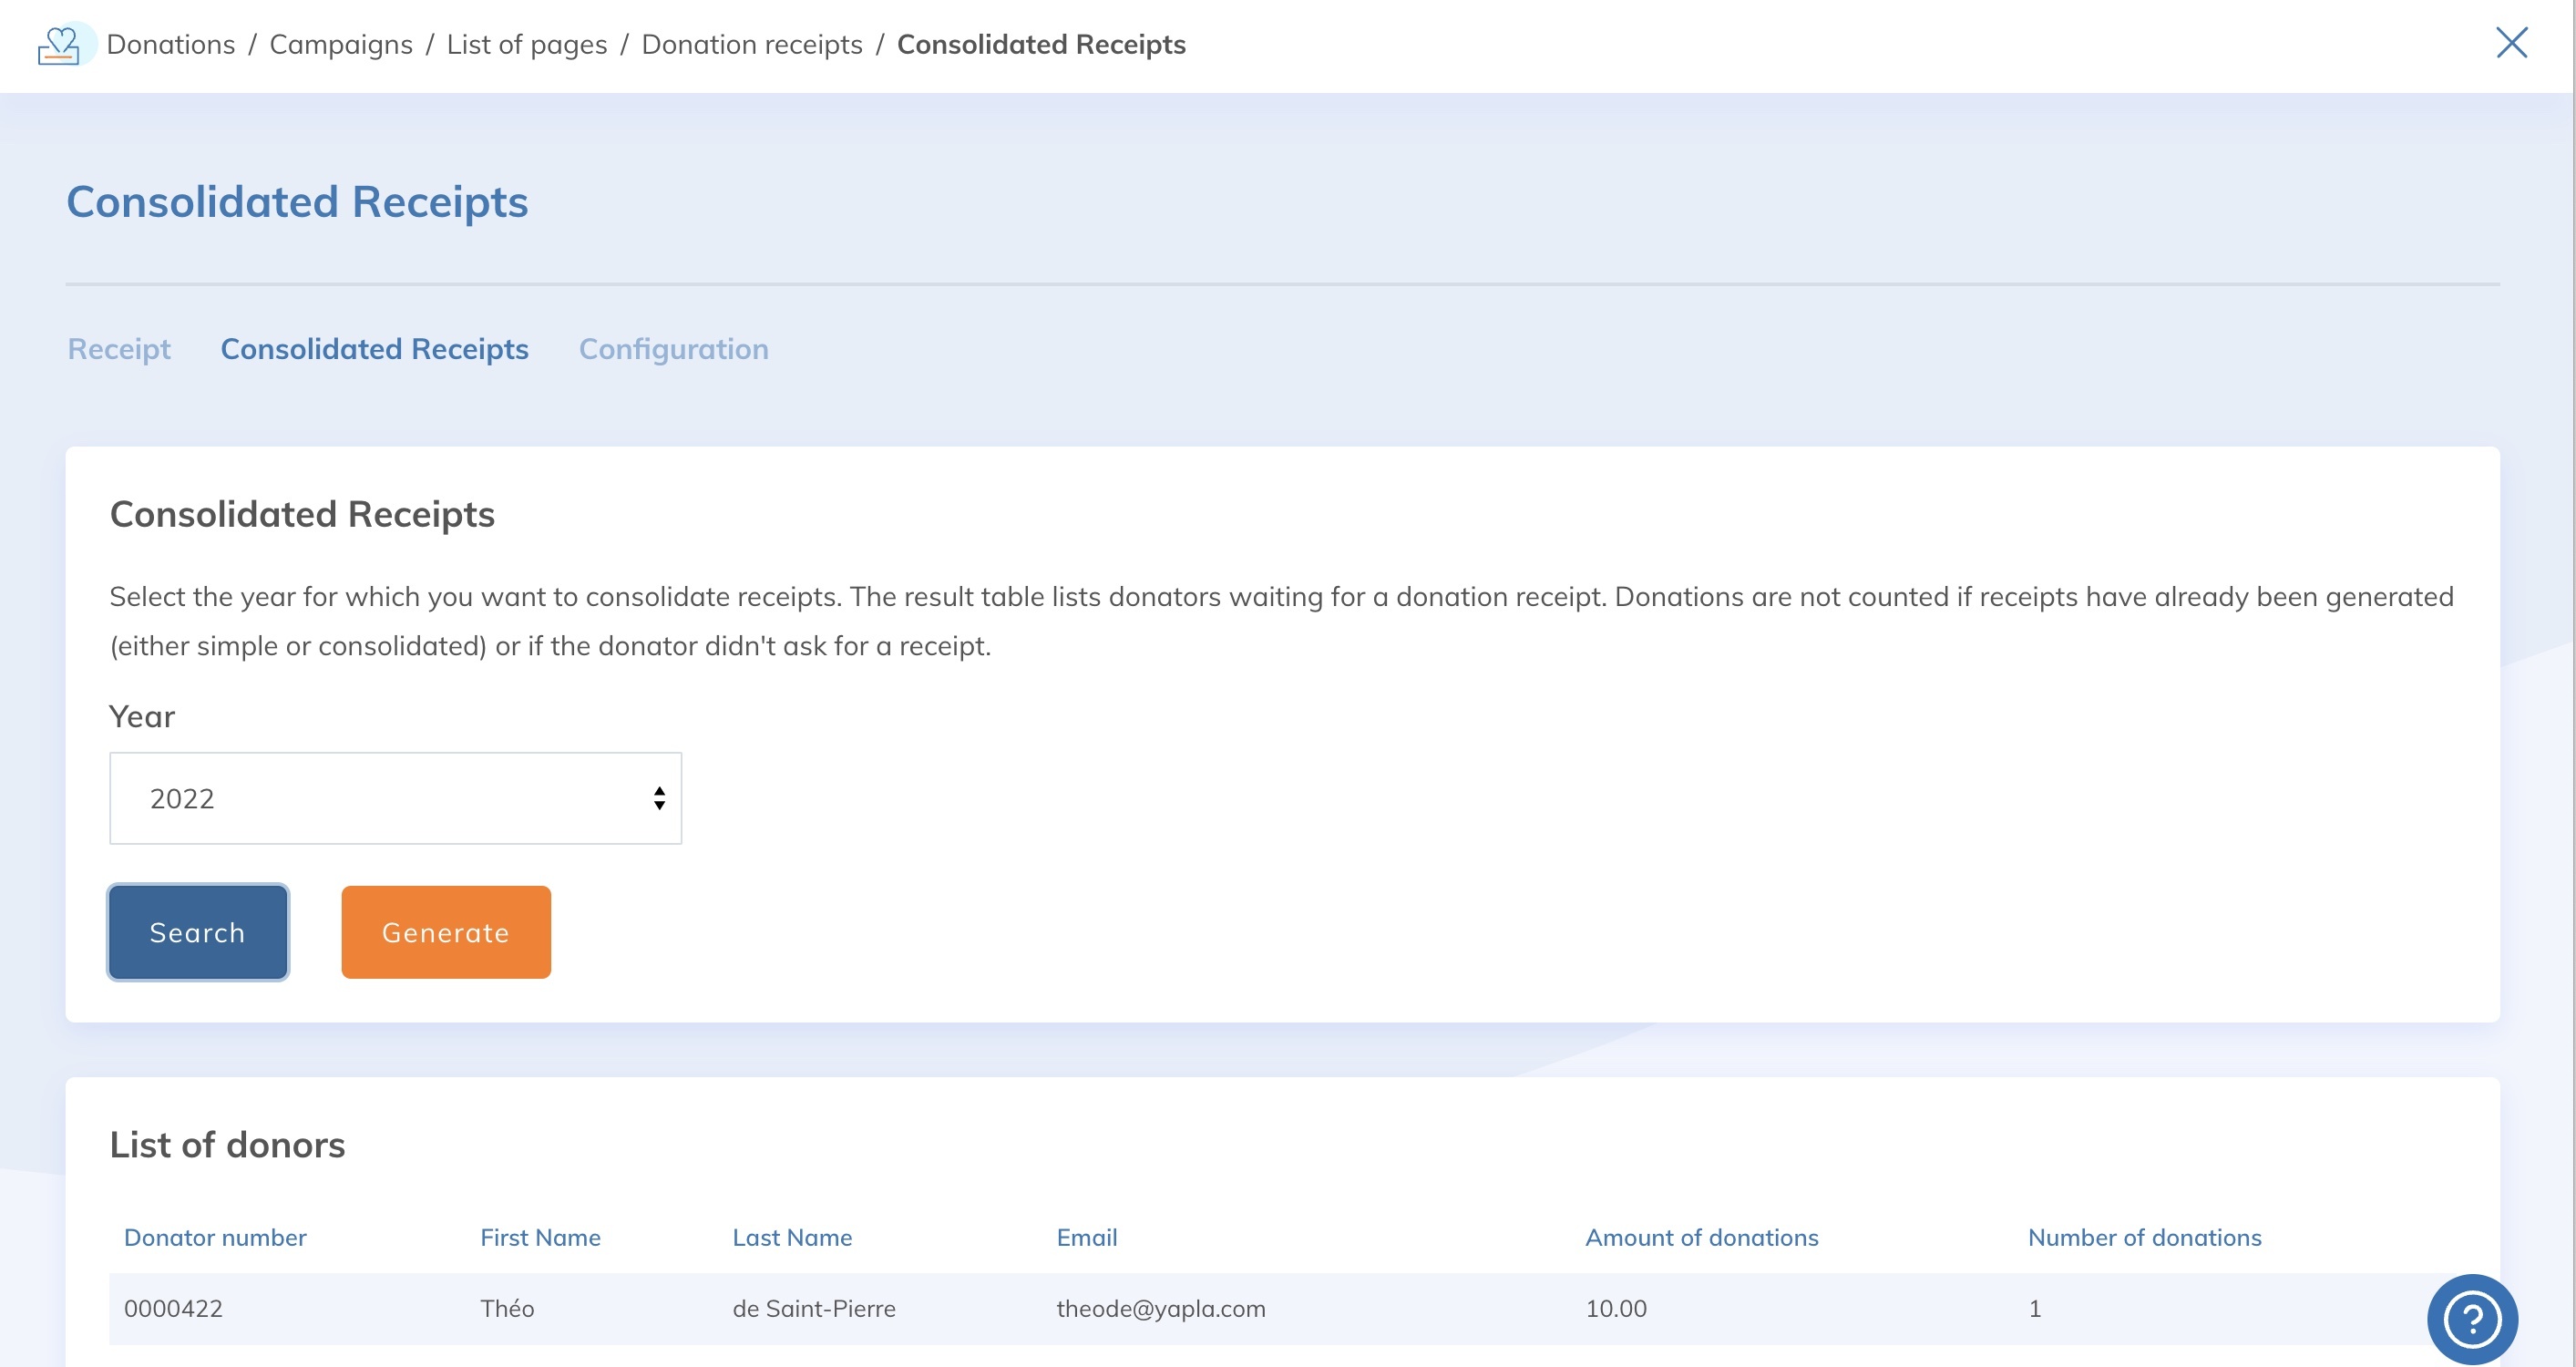Navigate to List of pages breadcrumb
The height and width of the screenshot is (1367, 2576).
527,44
